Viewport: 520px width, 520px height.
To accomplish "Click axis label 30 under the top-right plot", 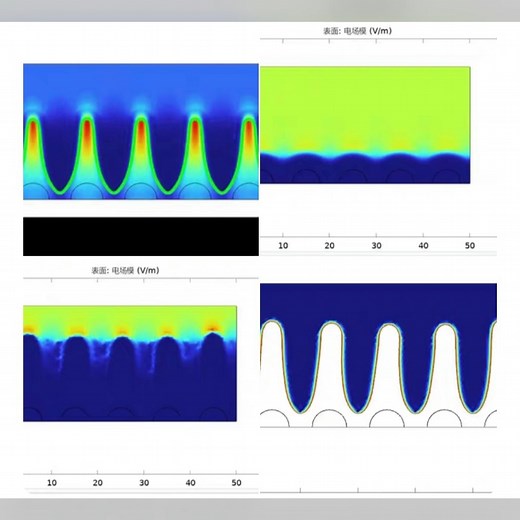I will tap(376, 246).
